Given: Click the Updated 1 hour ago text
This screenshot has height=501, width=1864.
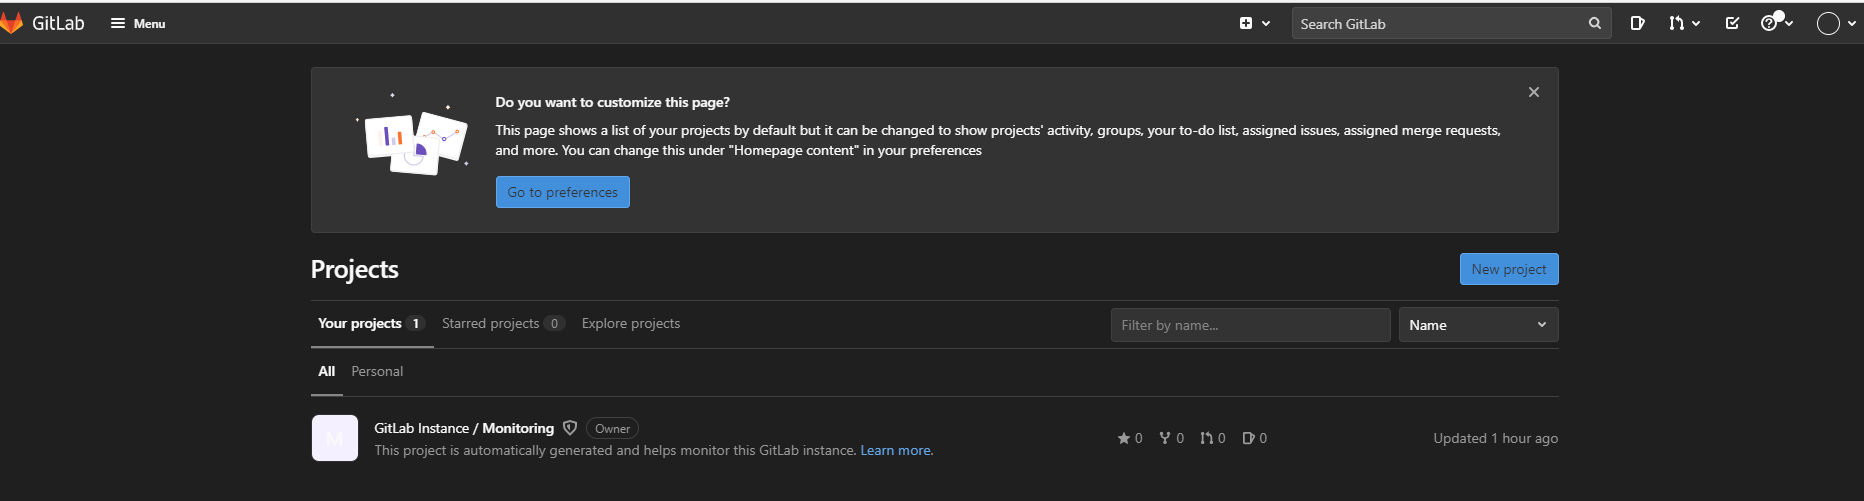Looking at the screenshot, I should coord(1495,438).
